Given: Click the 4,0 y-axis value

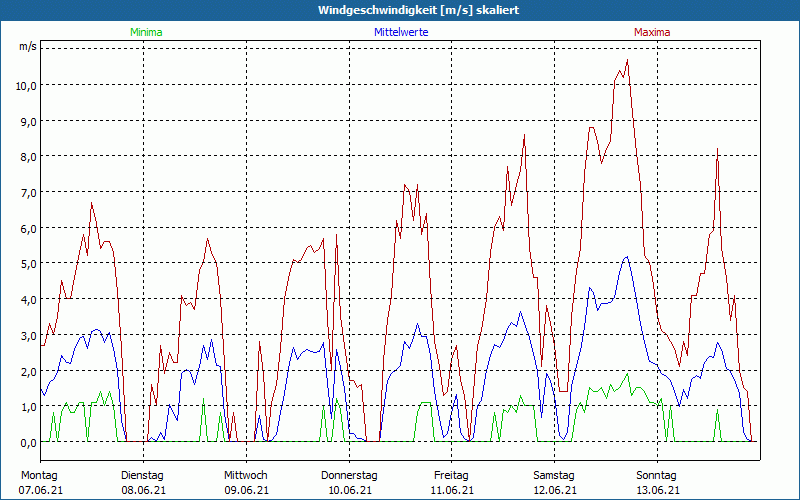Looking at the screenshot, I should coord(29,300).
